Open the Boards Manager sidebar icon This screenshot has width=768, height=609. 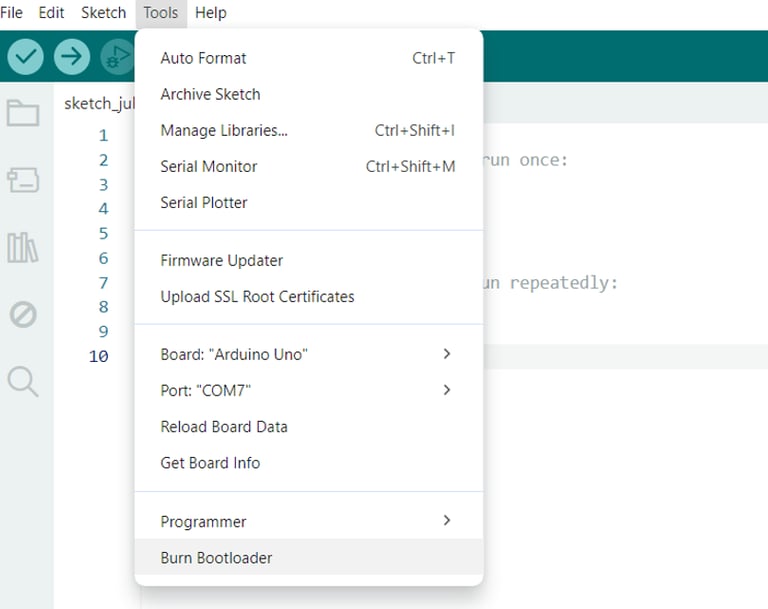[23, 180]
